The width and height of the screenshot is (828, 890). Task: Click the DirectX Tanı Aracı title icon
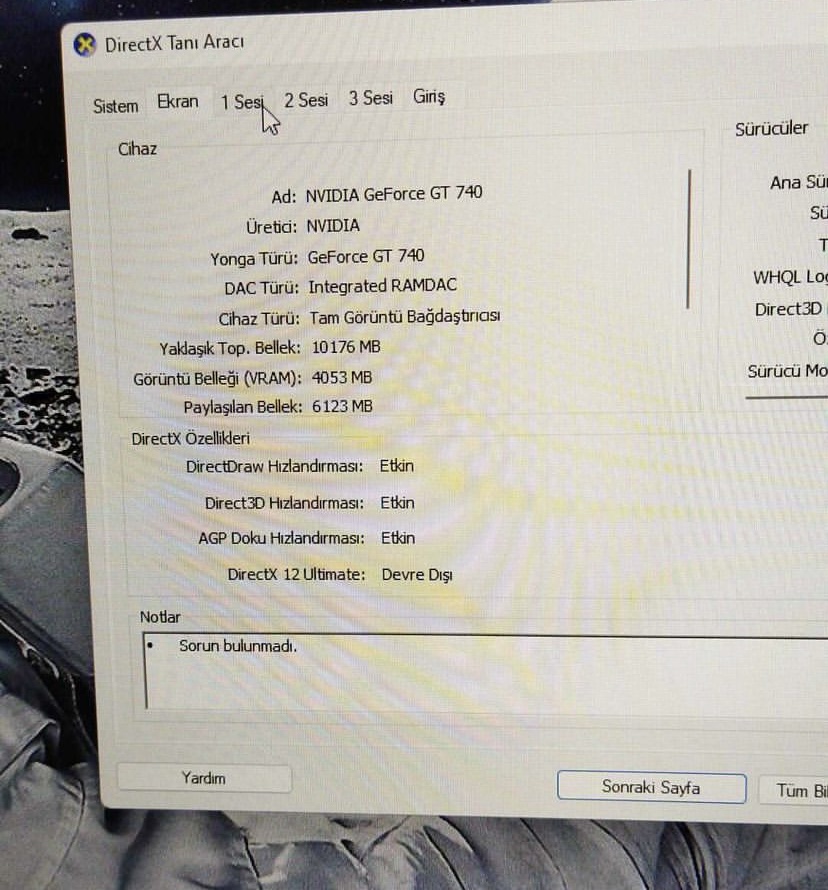(85, 45)
